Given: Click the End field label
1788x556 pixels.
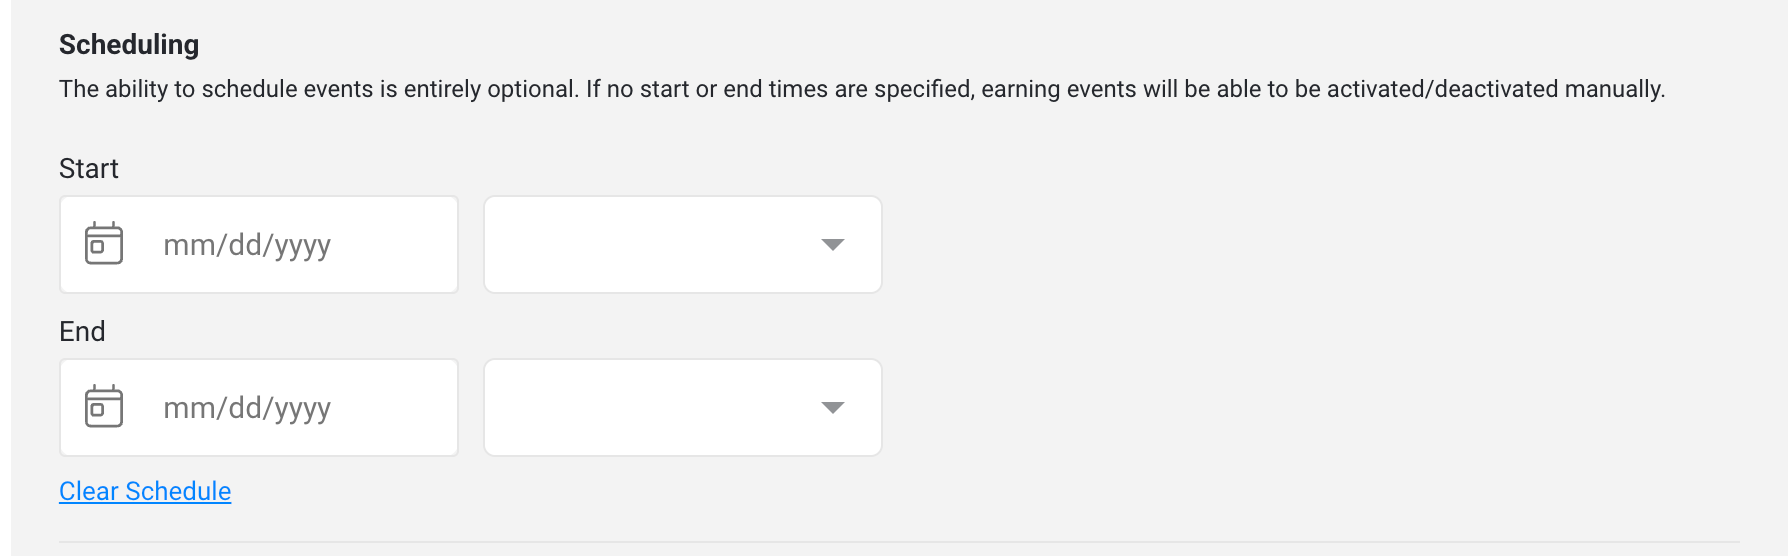Looking at the screenshot, I should [82, 331].
